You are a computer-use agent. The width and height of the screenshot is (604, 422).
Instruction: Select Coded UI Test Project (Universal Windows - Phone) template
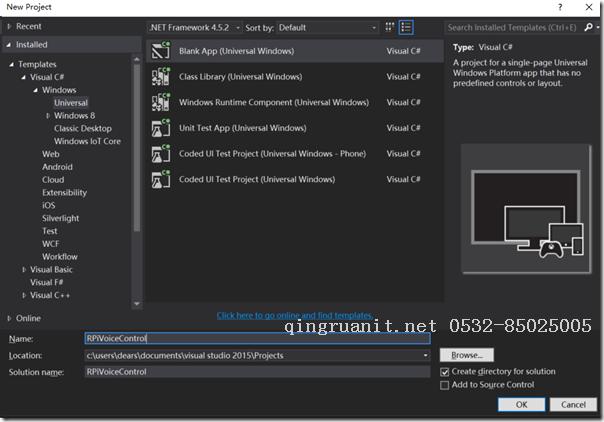point(295,154)
